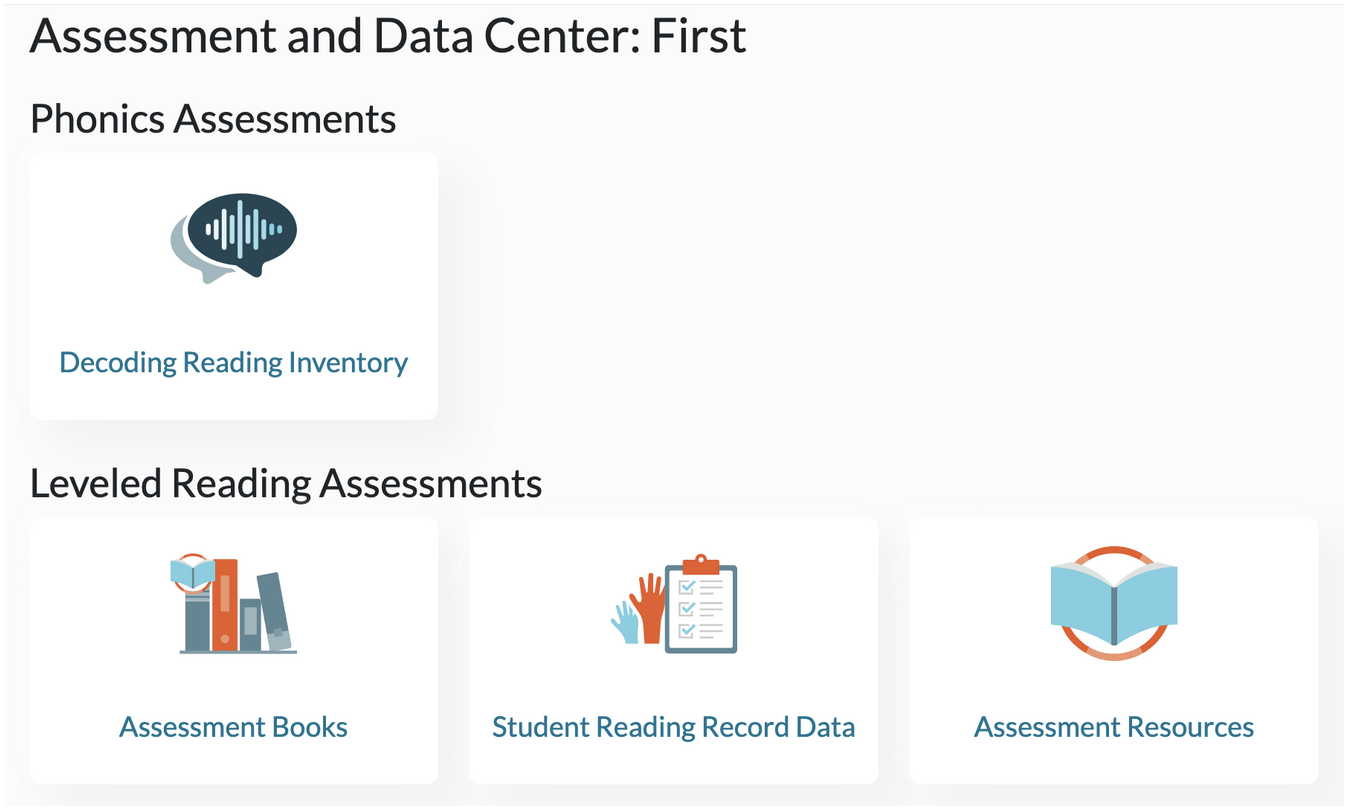Choose the Student Reading Record Data card
Screen dimensions: 1350x810
click(674, 650)
